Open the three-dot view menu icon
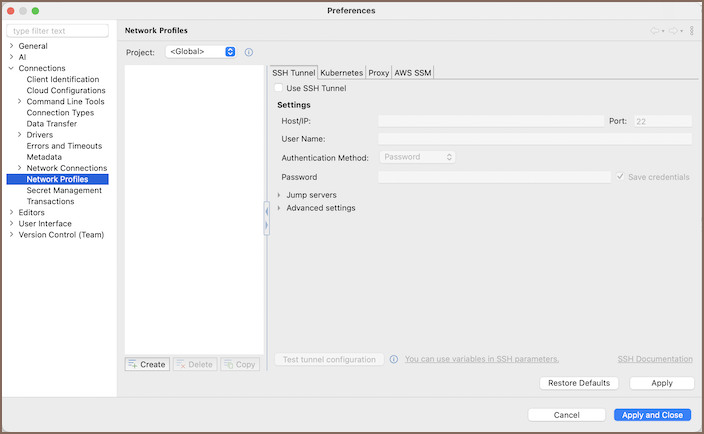This screenshot has height=434, width=704. coord(691,31)
